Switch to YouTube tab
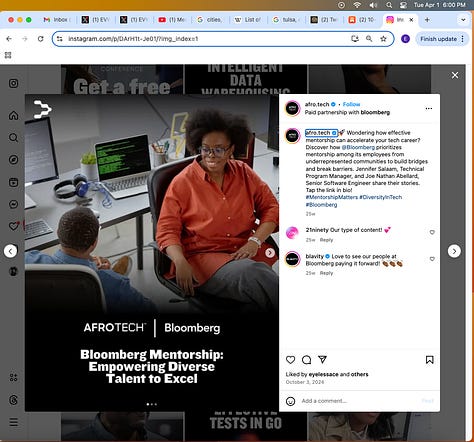Image resolution: width=474 pixels, height=442 pixels. [172, 20]
